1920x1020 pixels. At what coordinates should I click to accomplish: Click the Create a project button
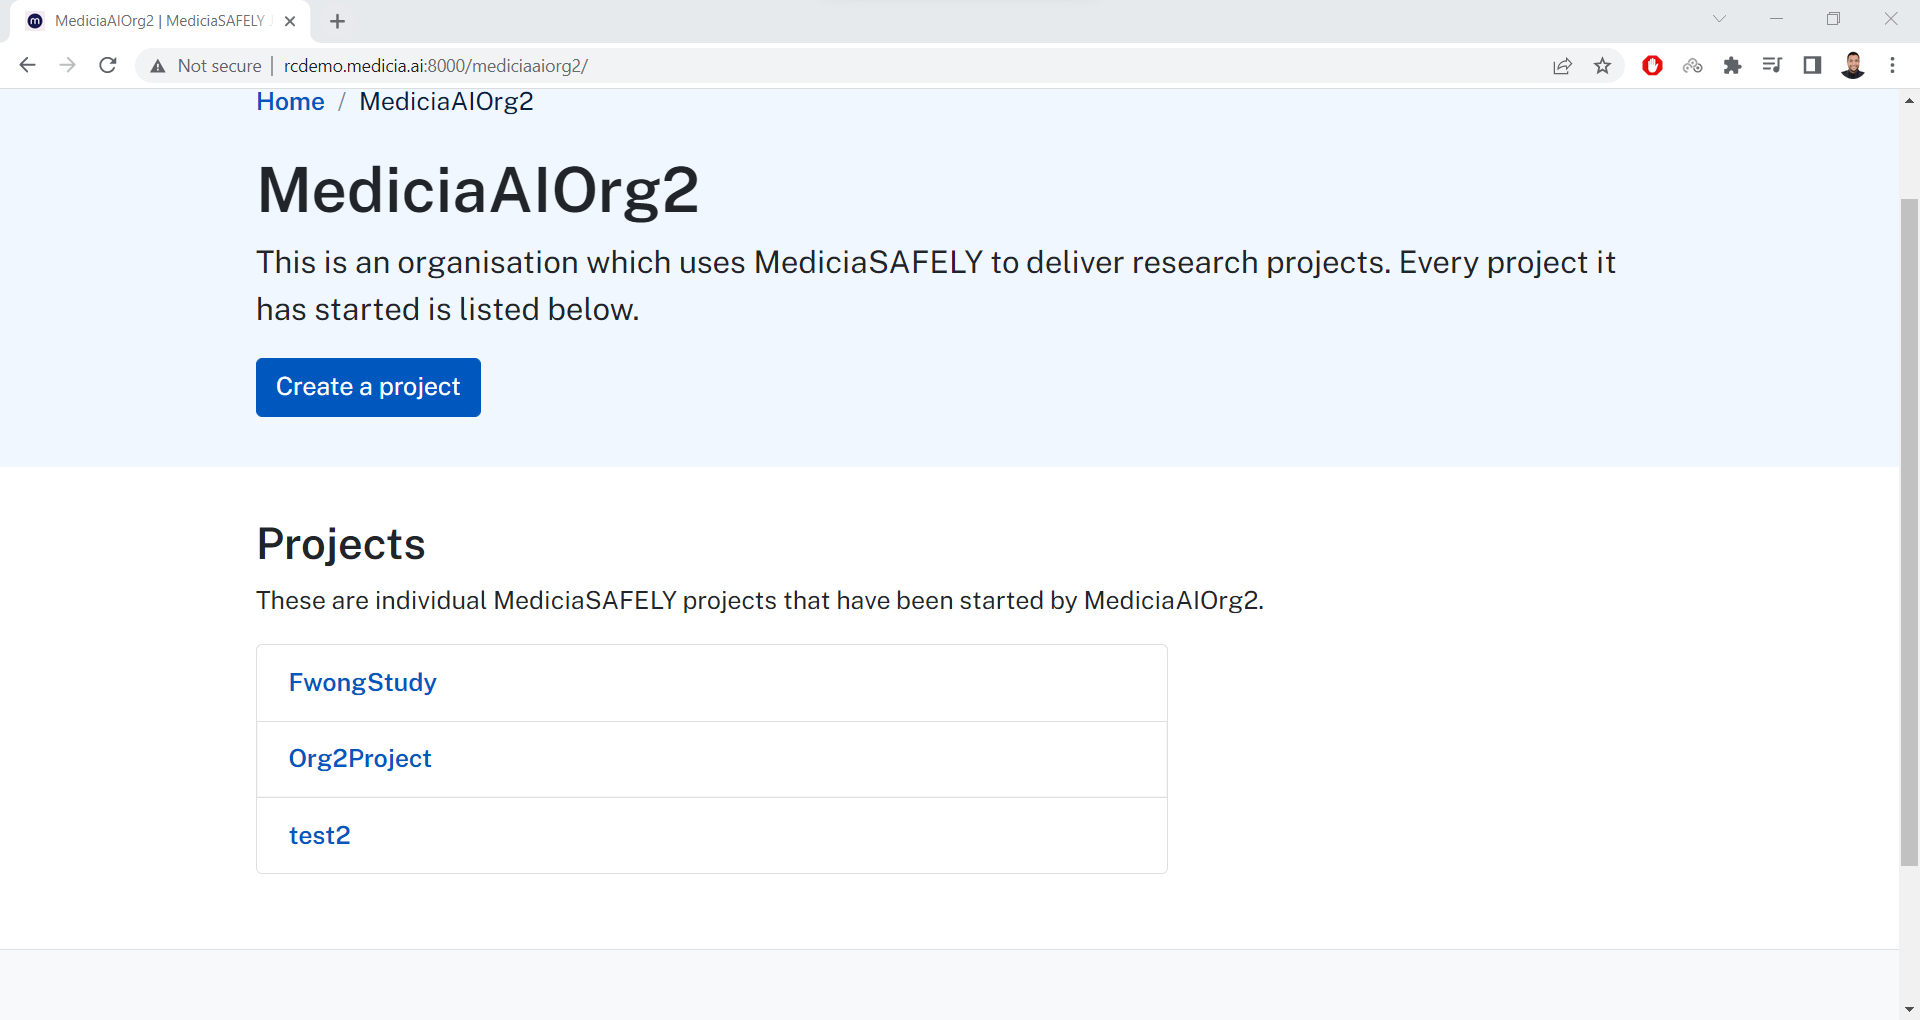pos(368,387)
